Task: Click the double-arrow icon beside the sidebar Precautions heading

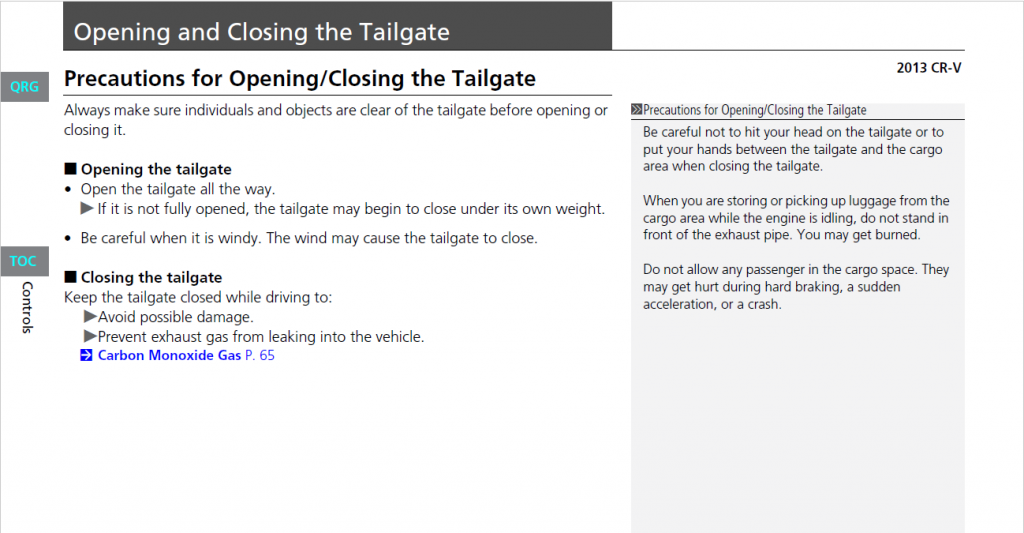Action: pos(637,110)
